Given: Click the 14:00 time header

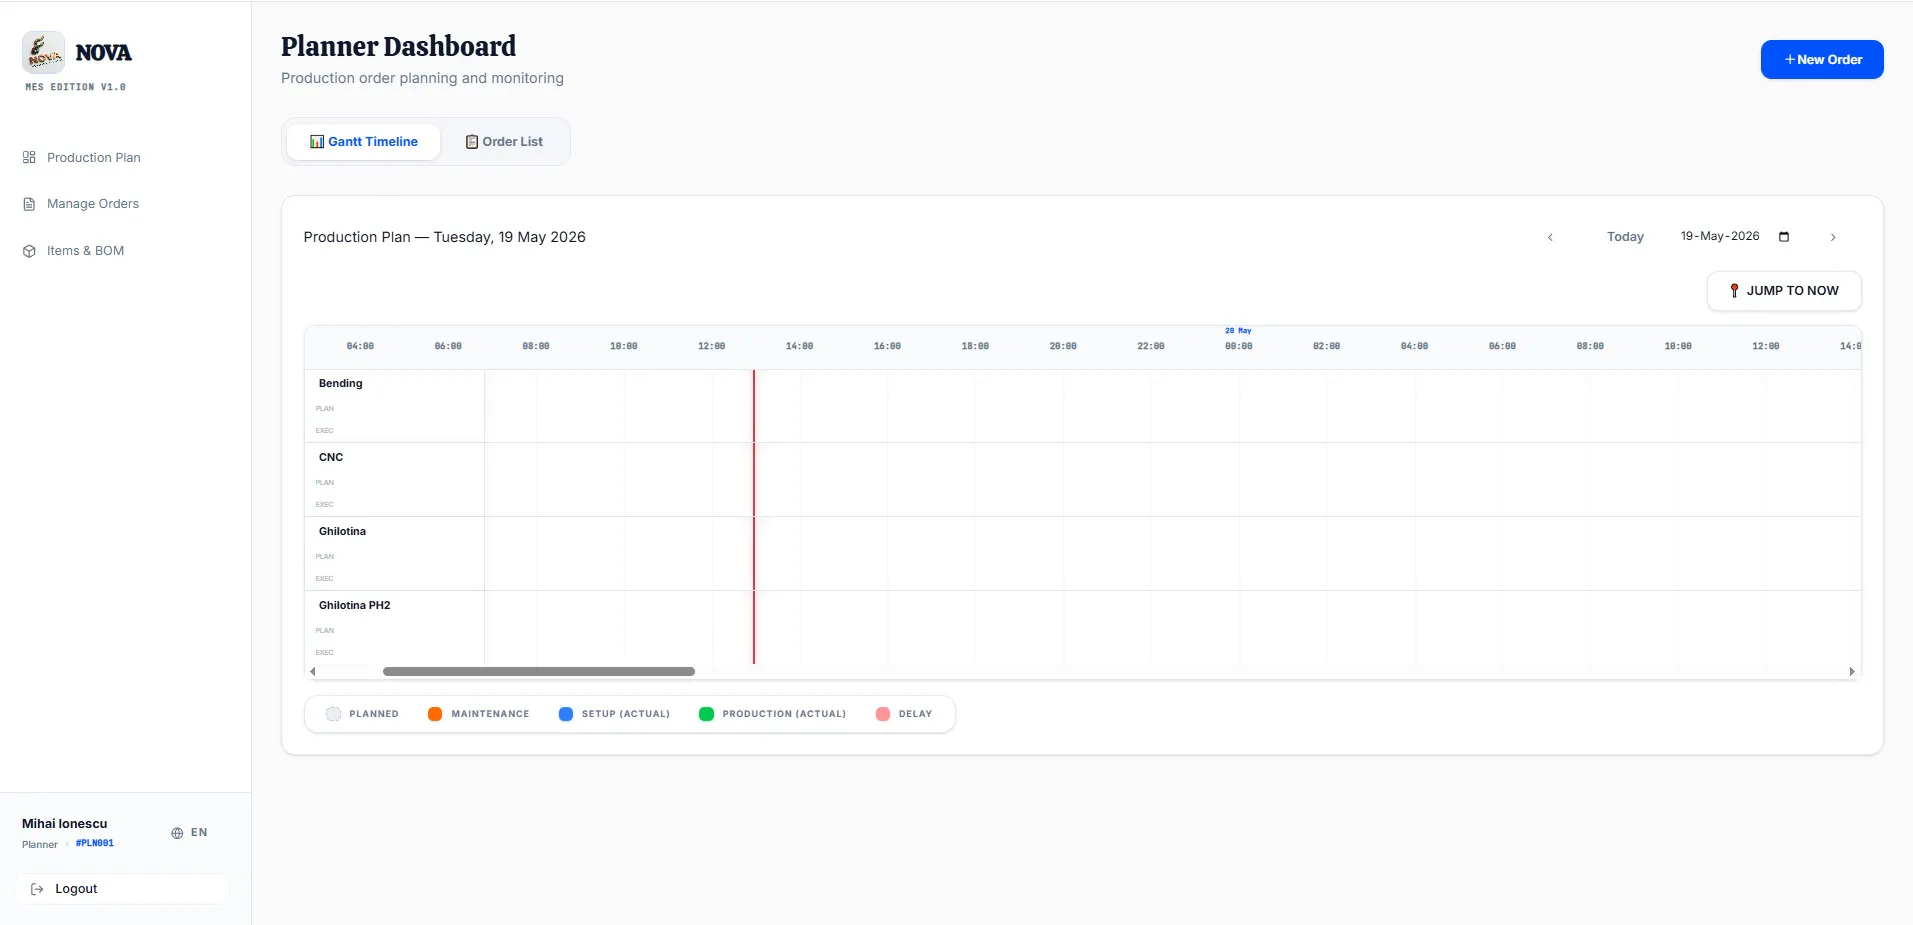Looking at the screenshot, I should pyautogui.click(x=799, y=346).
